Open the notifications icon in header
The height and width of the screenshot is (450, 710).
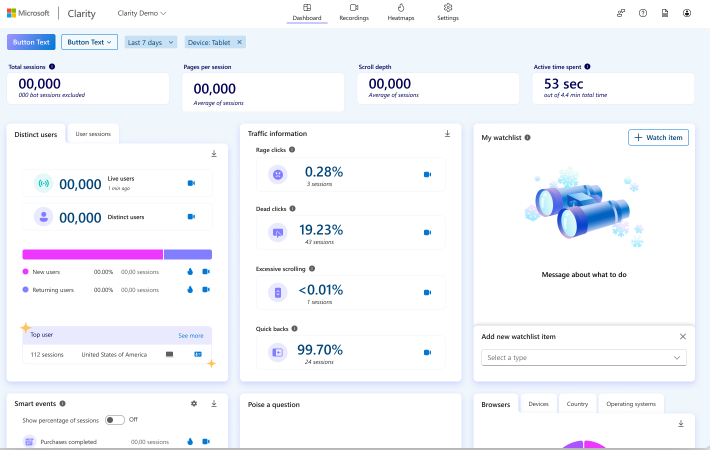(x=665, y=13)
